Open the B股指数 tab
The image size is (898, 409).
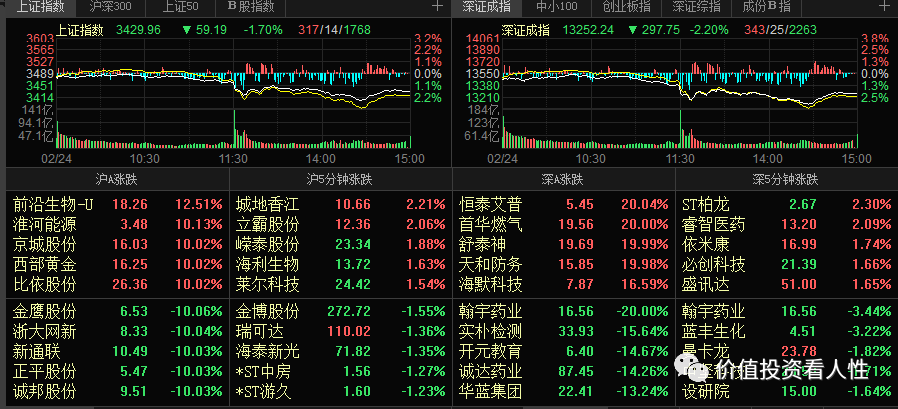[251, 7]
